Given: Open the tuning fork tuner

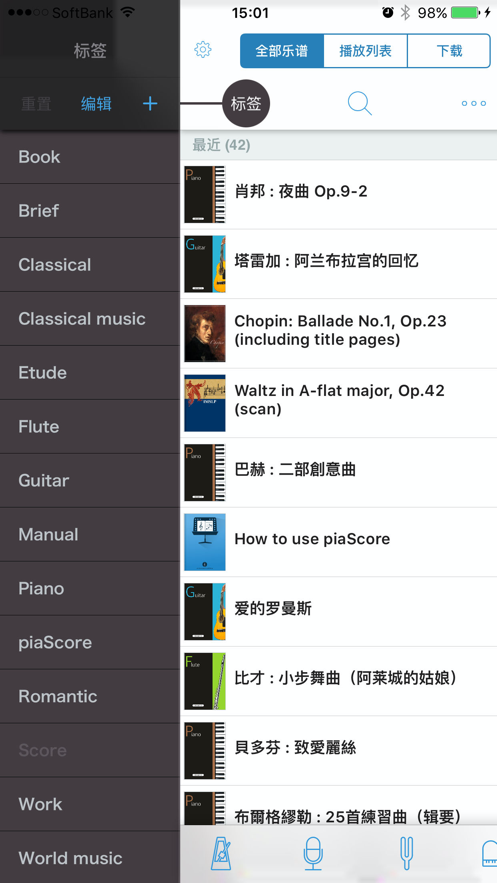Looking at the screenshot, I should 406,854.
